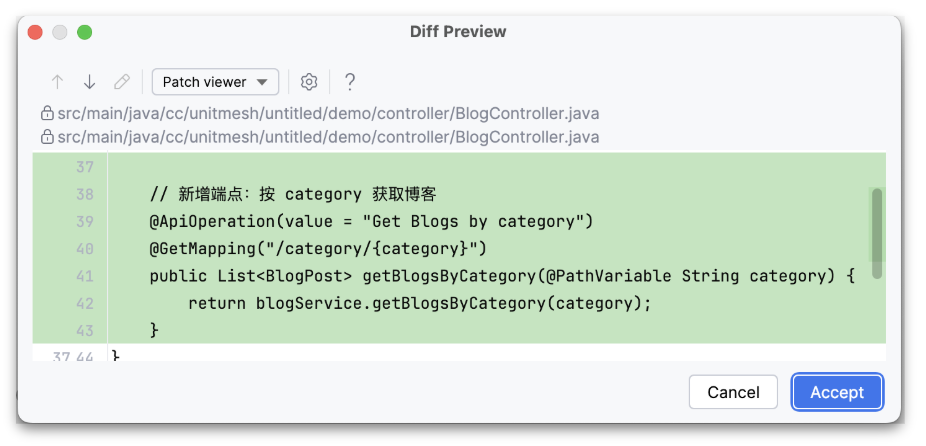Close the Diff Preview window
This screenshot has height=446, width=926.
(35, 32)
